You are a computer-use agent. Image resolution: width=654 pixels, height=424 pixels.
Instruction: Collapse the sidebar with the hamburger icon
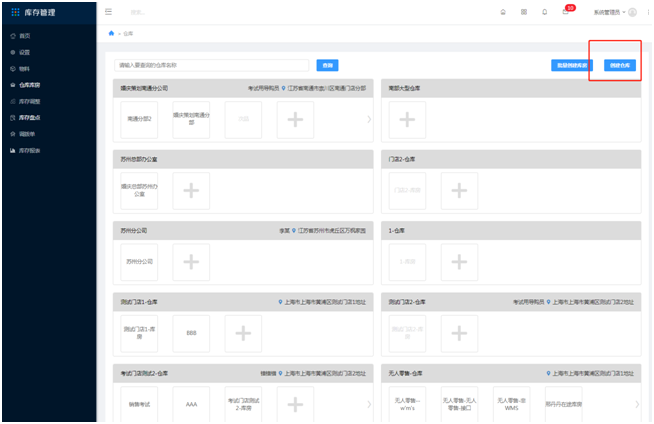pos(108,12)
